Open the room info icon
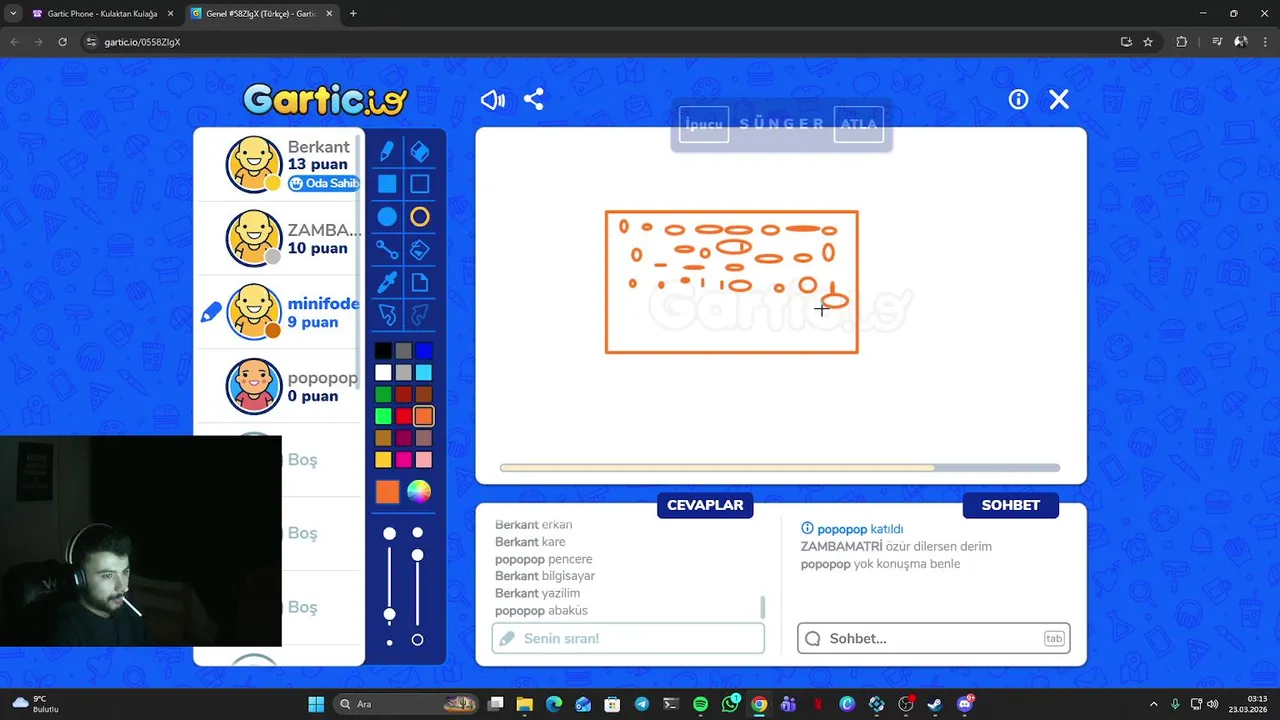 [1018, 100]
